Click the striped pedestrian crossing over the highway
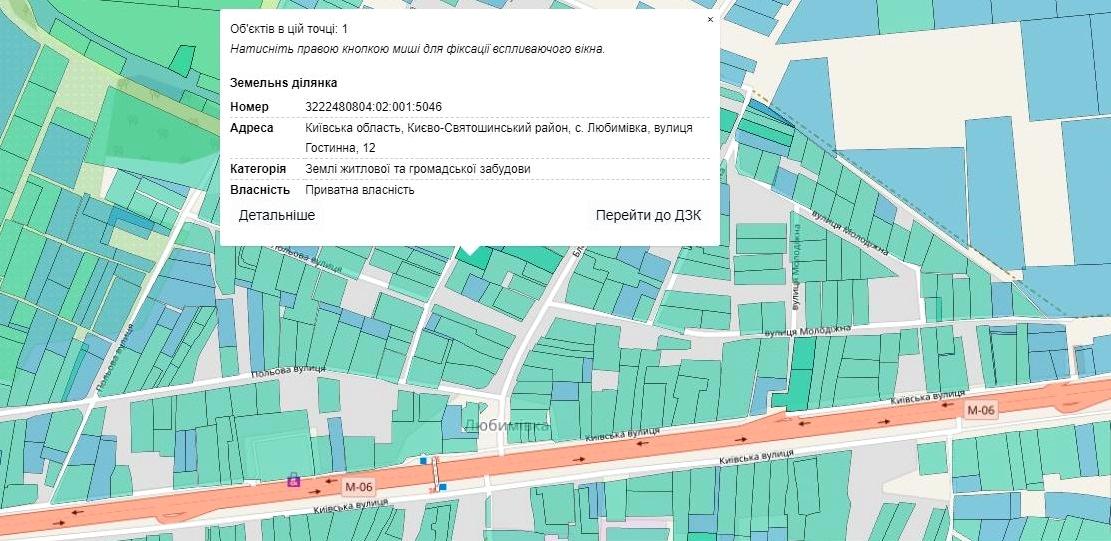 pyautogui.click(x=433, y=474)
